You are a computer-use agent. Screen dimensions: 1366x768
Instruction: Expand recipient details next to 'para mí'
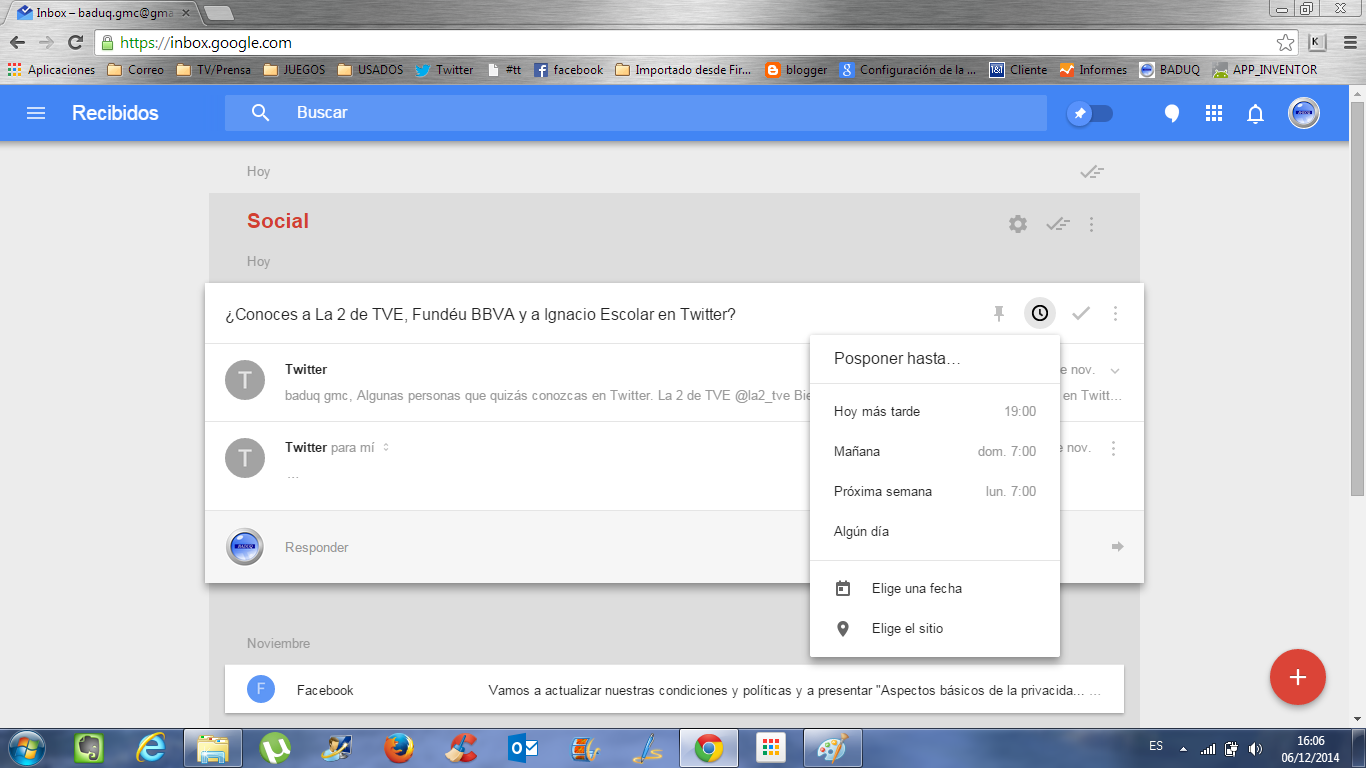pos(386,448)
